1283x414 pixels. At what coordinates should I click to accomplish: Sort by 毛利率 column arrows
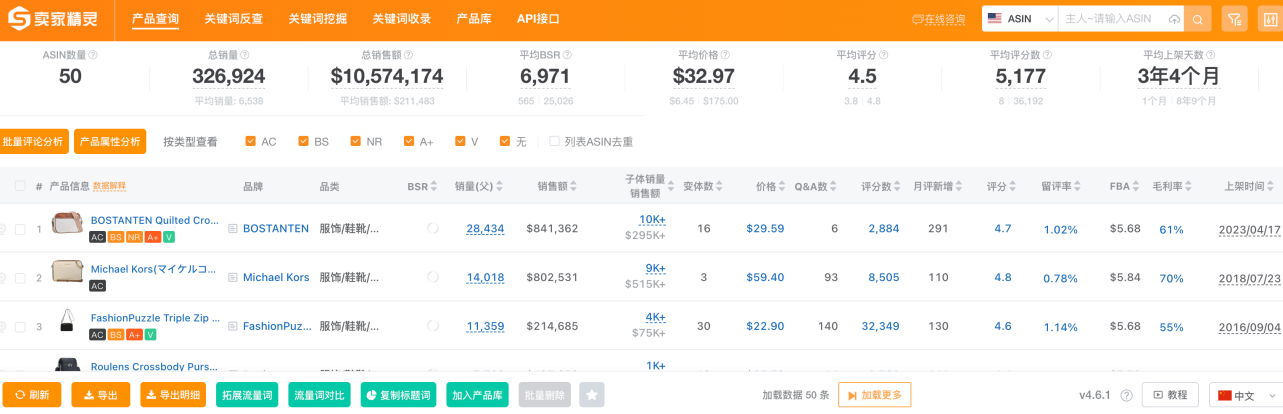(x=1190, y=187)
